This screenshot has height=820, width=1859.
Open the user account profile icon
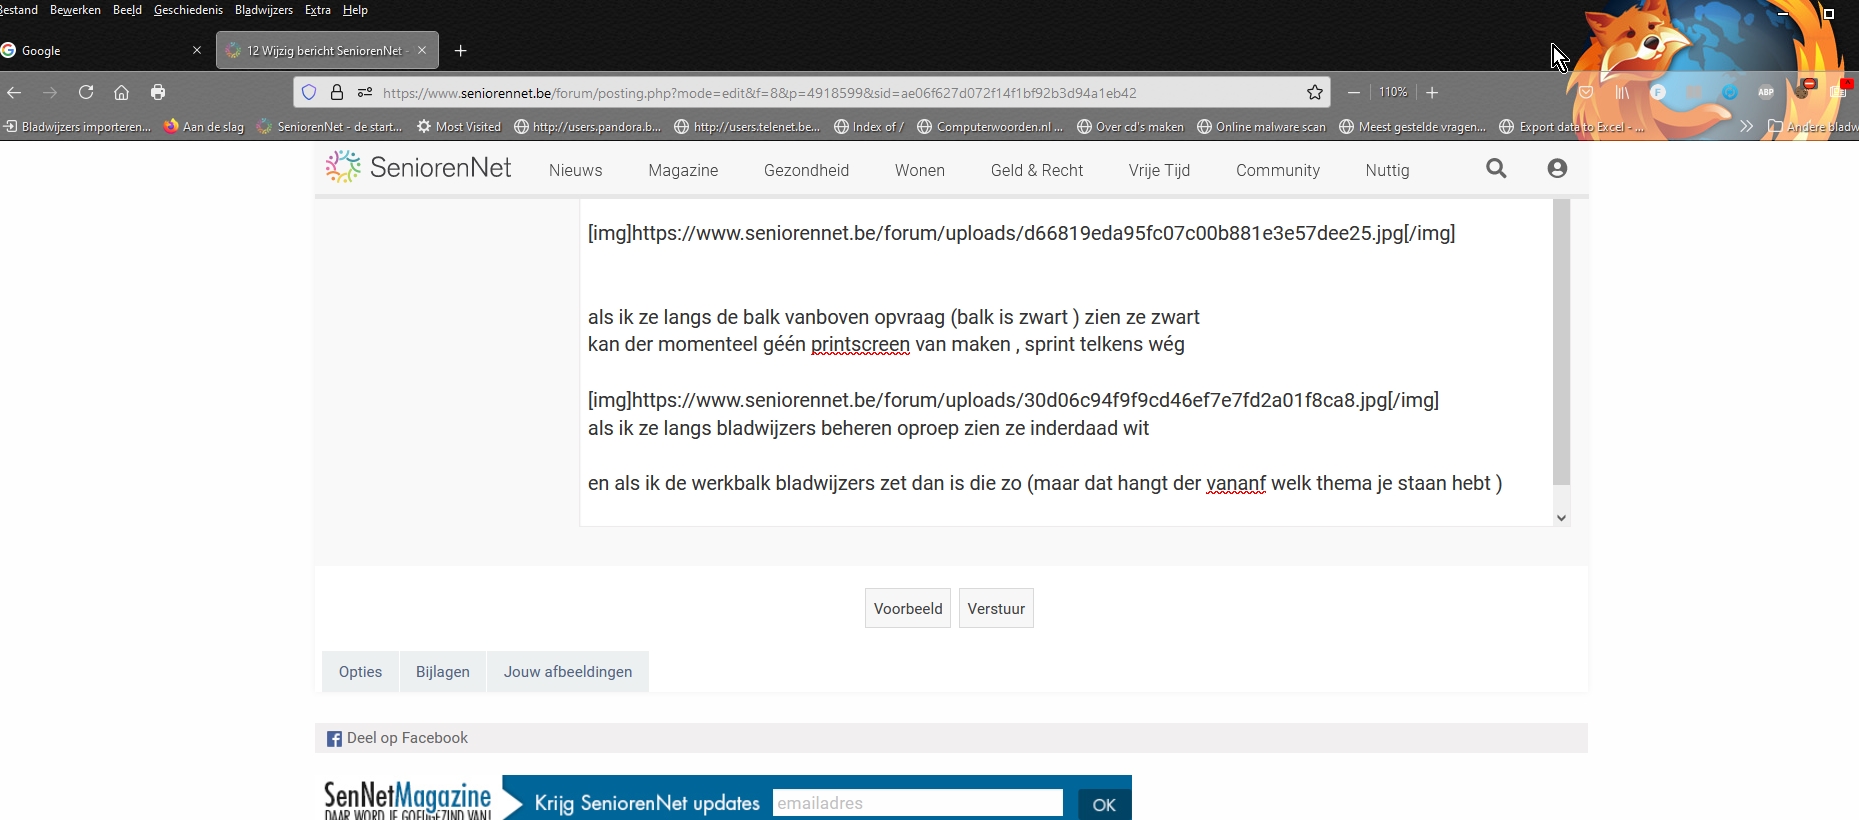(1557, 168)
